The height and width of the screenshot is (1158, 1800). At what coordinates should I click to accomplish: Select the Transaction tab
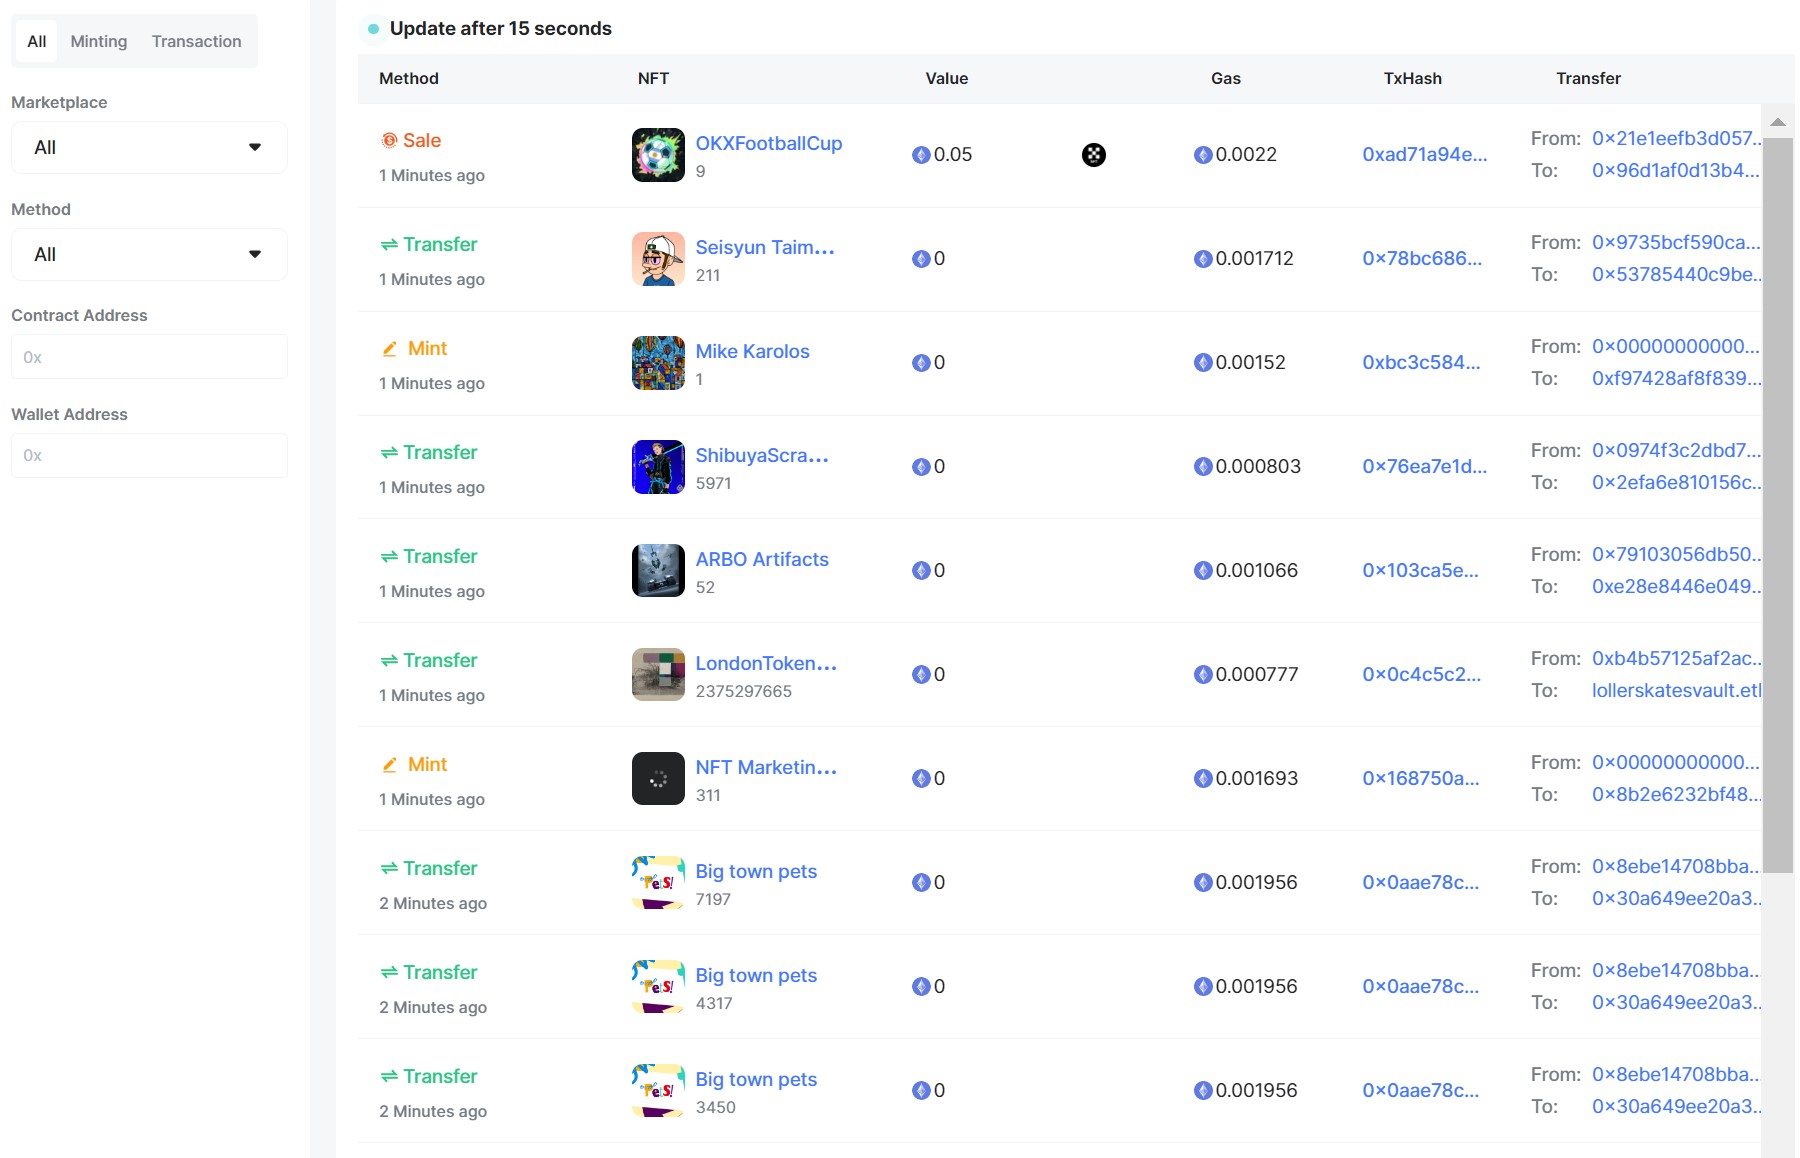(x=196, y=42)
